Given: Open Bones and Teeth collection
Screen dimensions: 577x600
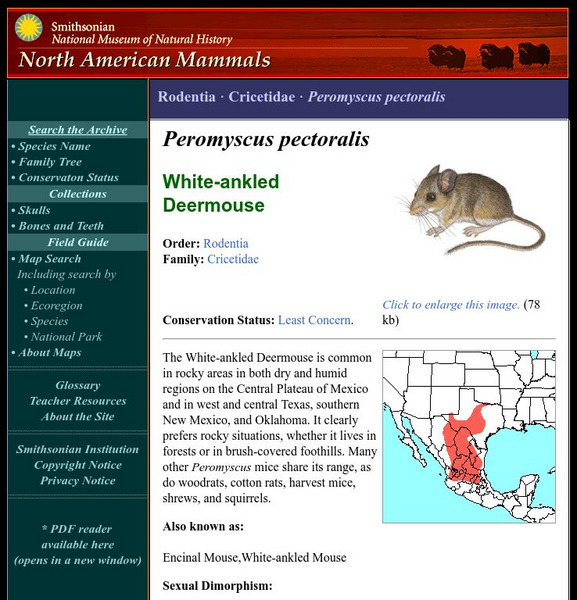Looking at the screenshot, I should pos(61,226).
